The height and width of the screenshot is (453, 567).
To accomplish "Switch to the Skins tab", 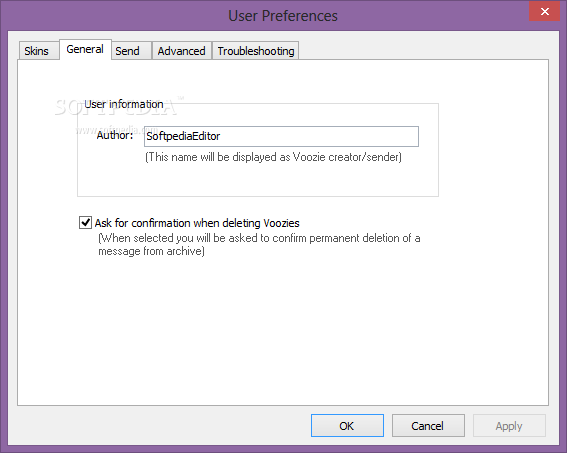I will pyautogui.click(x=38, y=51).
